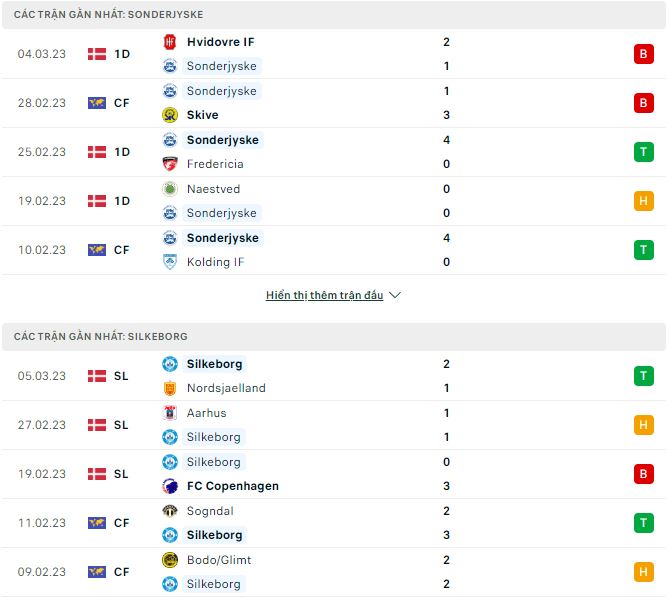The width and height of the screenshot is (669, 600).
Task: Click the Kolding IF team logo
Action: coord(169,262)
